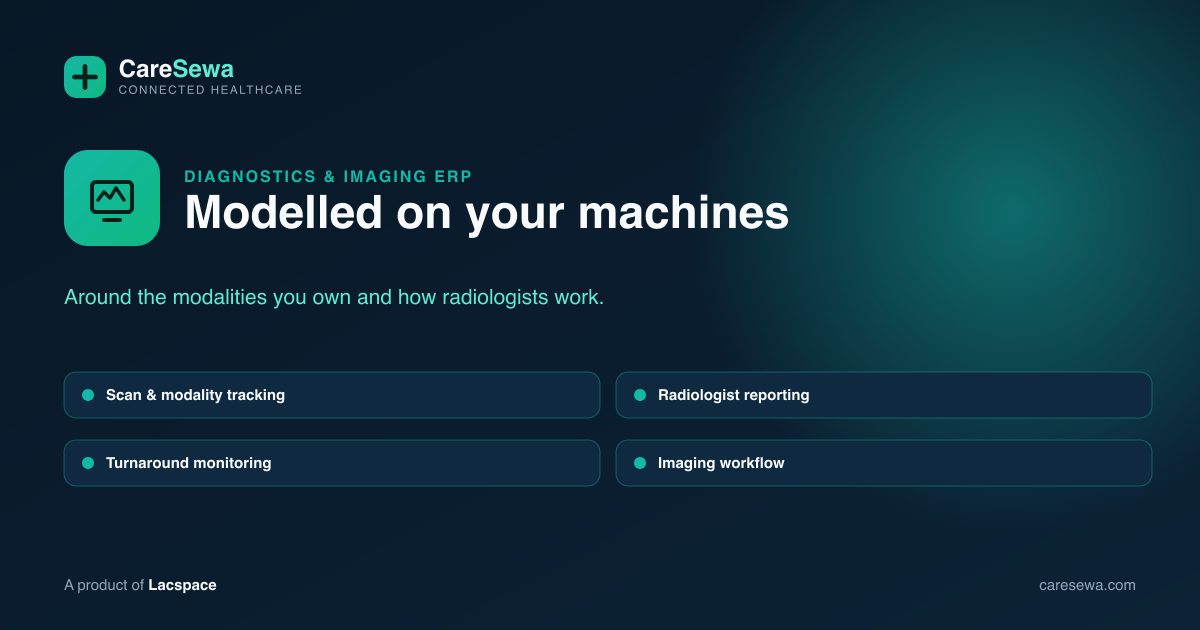Click the green dot beside Imaging workflow

click(x=640, y=463)
